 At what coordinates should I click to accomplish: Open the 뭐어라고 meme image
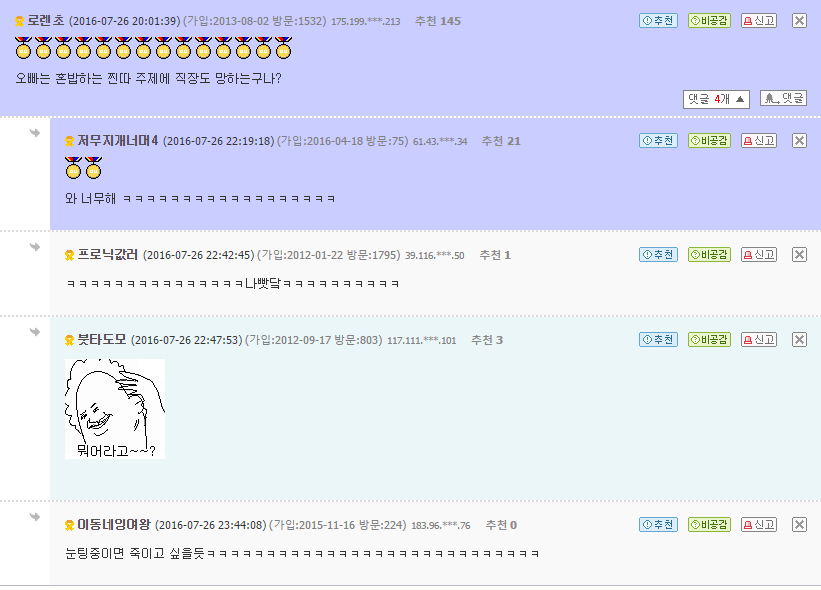pyautogui.click(x=115, y=409)
